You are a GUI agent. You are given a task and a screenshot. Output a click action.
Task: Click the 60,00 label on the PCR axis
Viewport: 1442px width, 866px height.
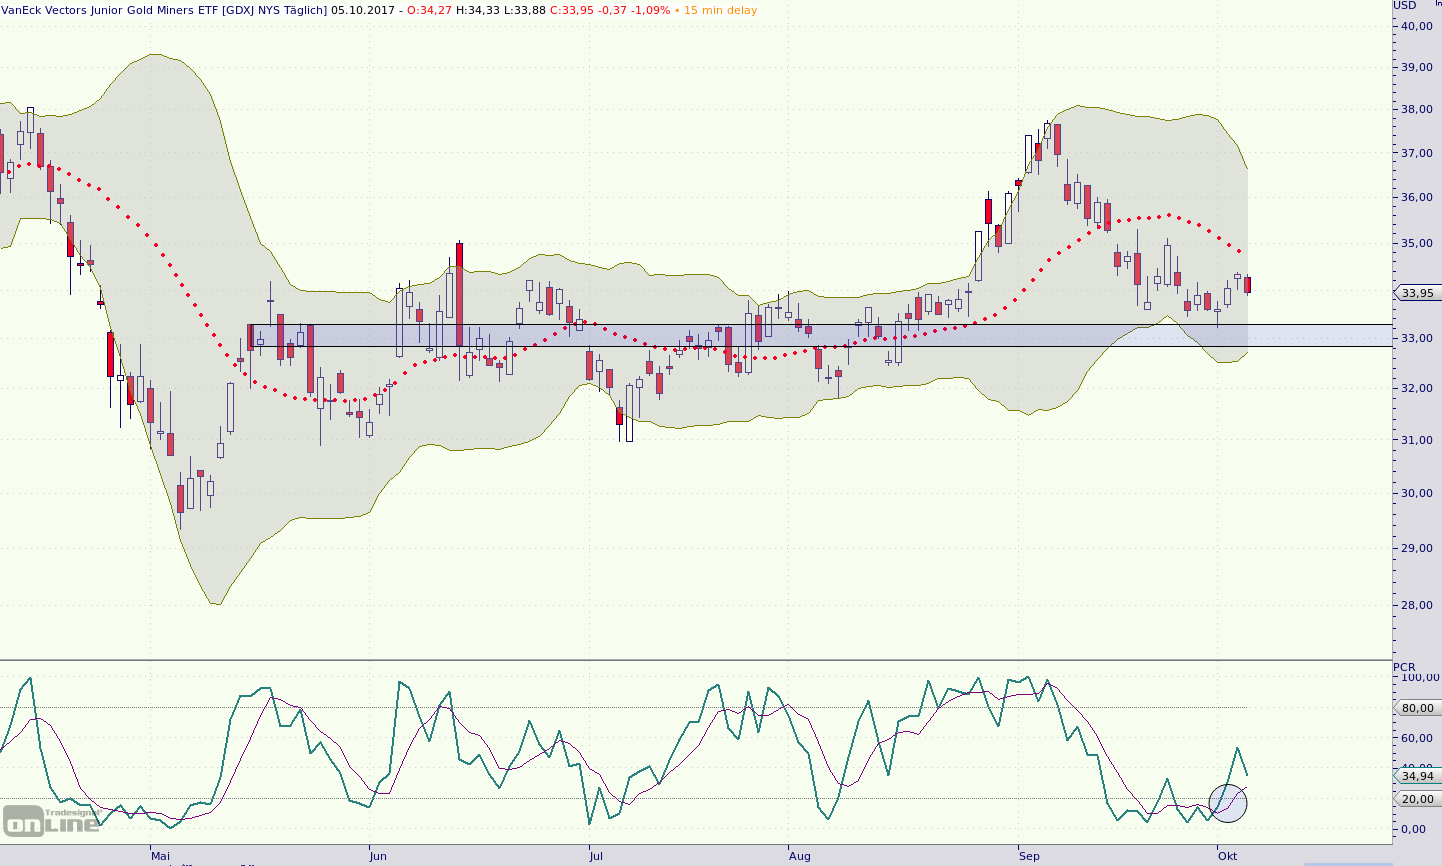1418,739
